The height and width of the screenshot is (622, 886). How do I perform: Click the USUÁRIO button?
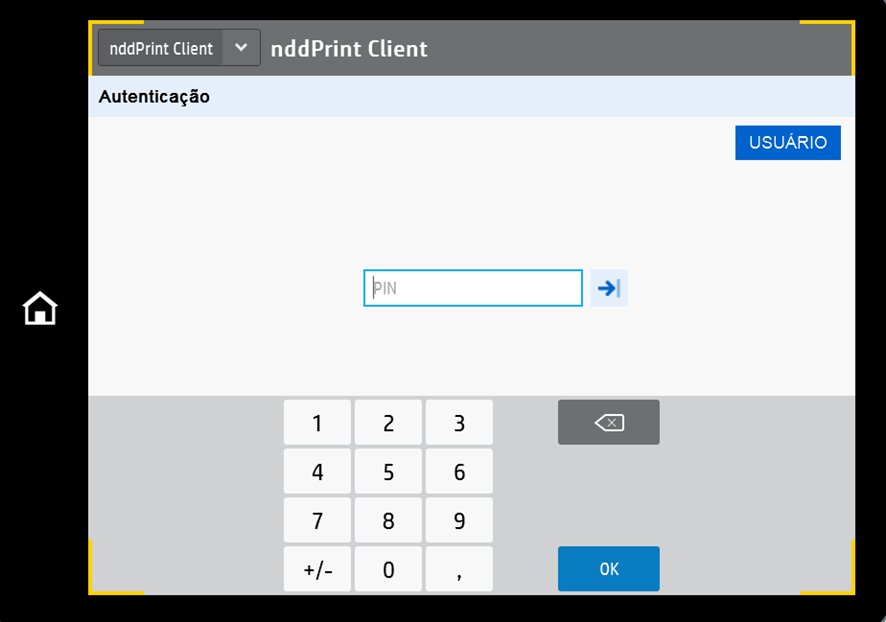click(788, 142)
